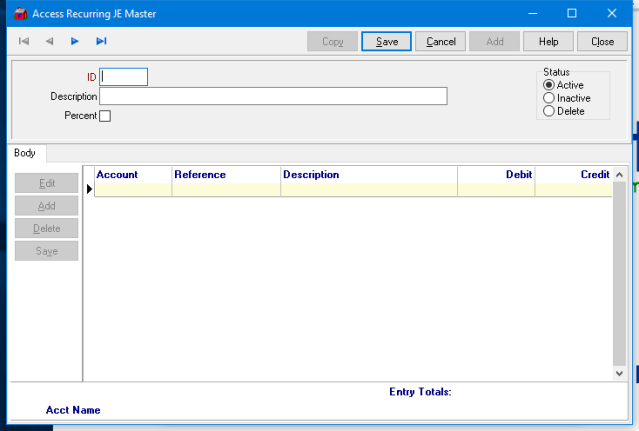Click the Cancel button

[441, 41]
